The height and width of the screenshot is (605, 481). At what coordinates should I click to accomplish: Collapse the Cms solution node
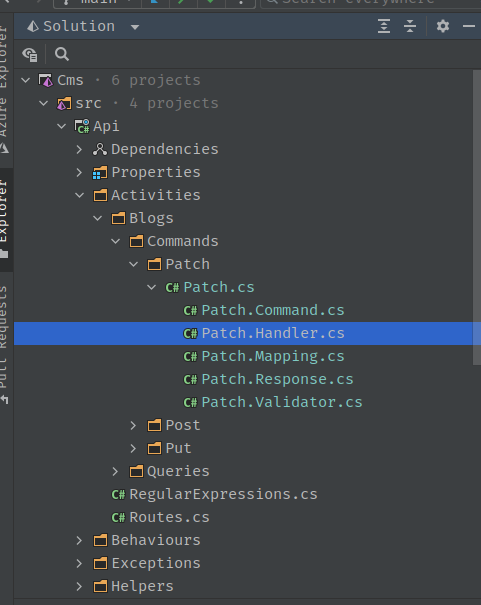(x=26, y=80)
